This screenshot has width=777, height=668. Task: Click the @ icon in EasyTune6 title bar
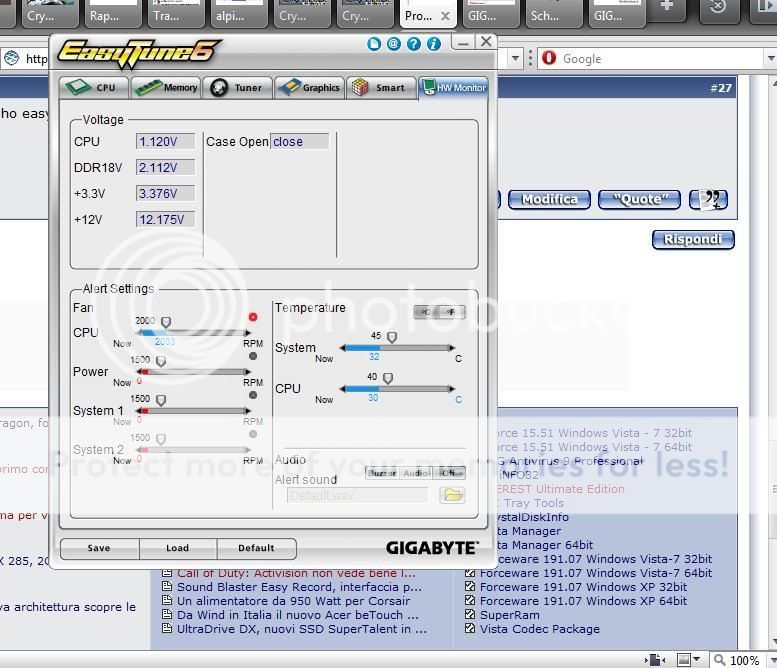(x=393, y=44)
